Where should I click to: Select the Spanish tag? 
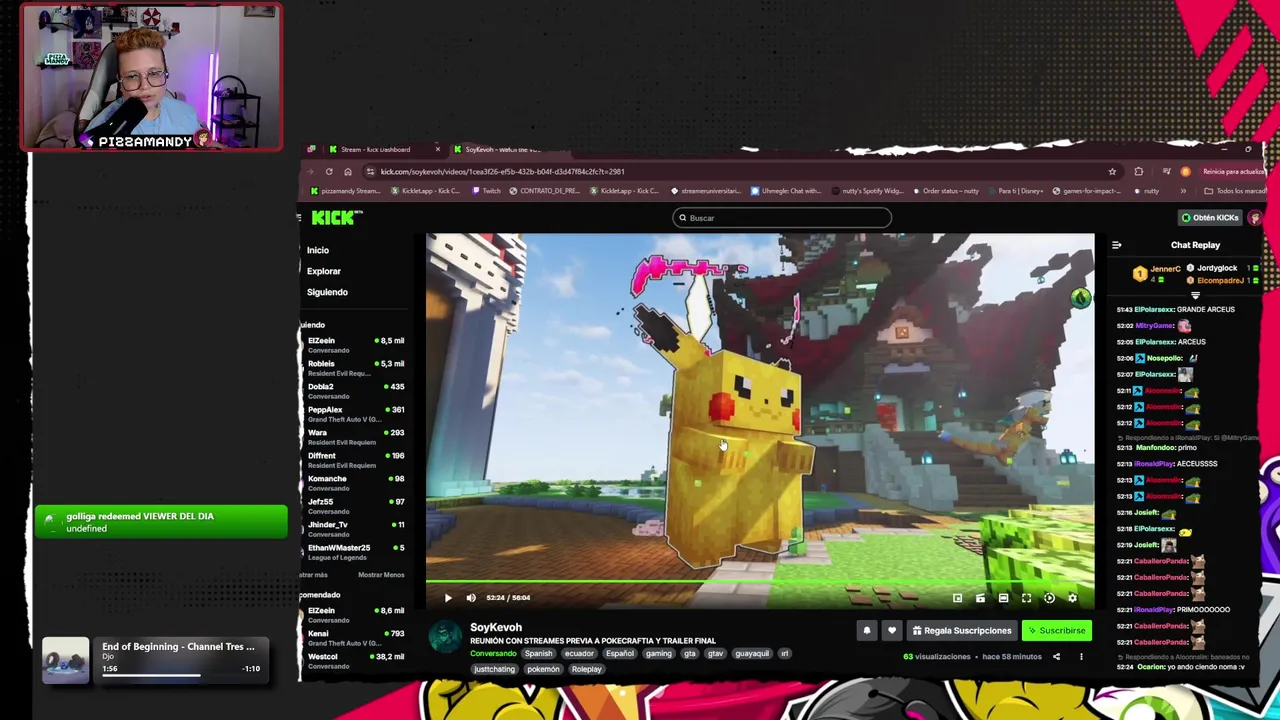[x=538, y=654]
